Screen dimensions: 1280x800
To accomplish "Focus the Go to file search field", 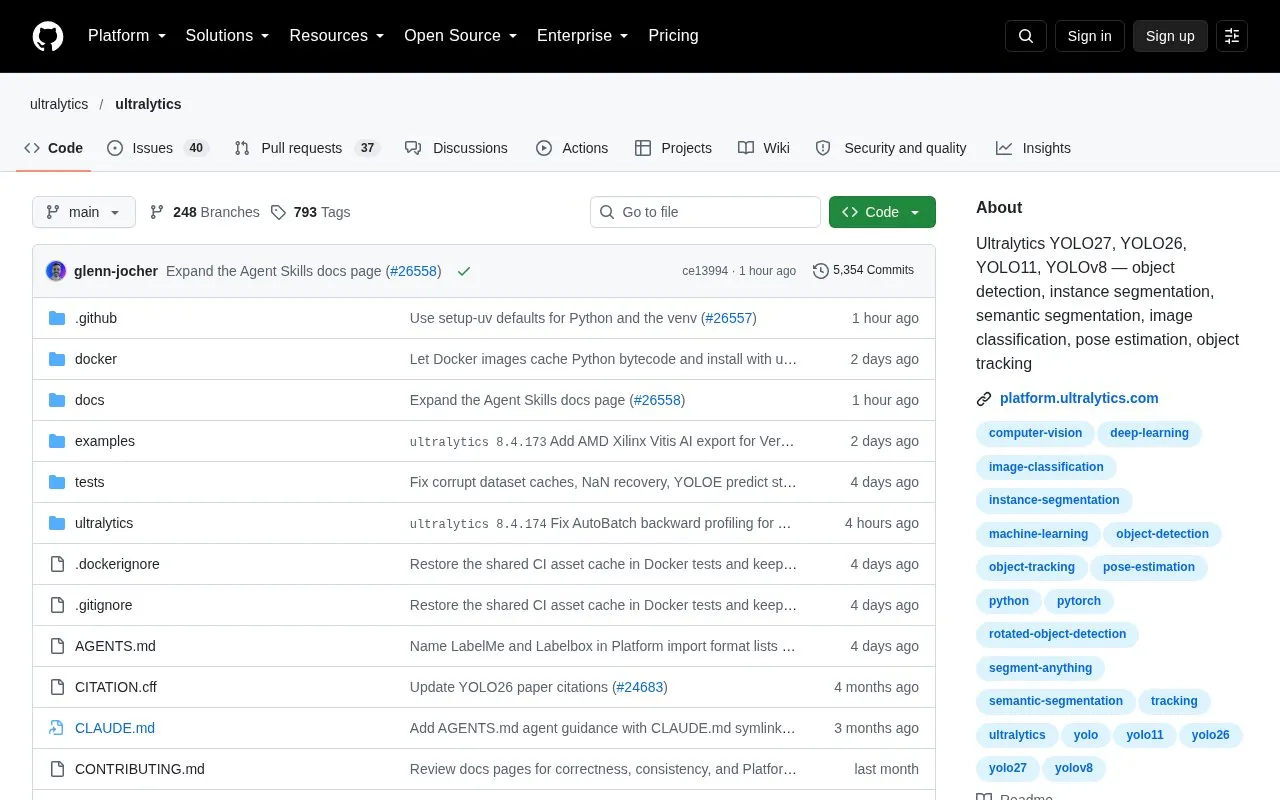I will 705,212.
